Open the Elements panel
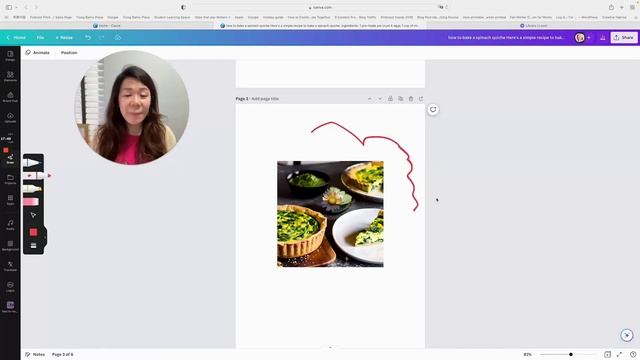The height and width of the screenshot is (360, 640). pos(10,76)
